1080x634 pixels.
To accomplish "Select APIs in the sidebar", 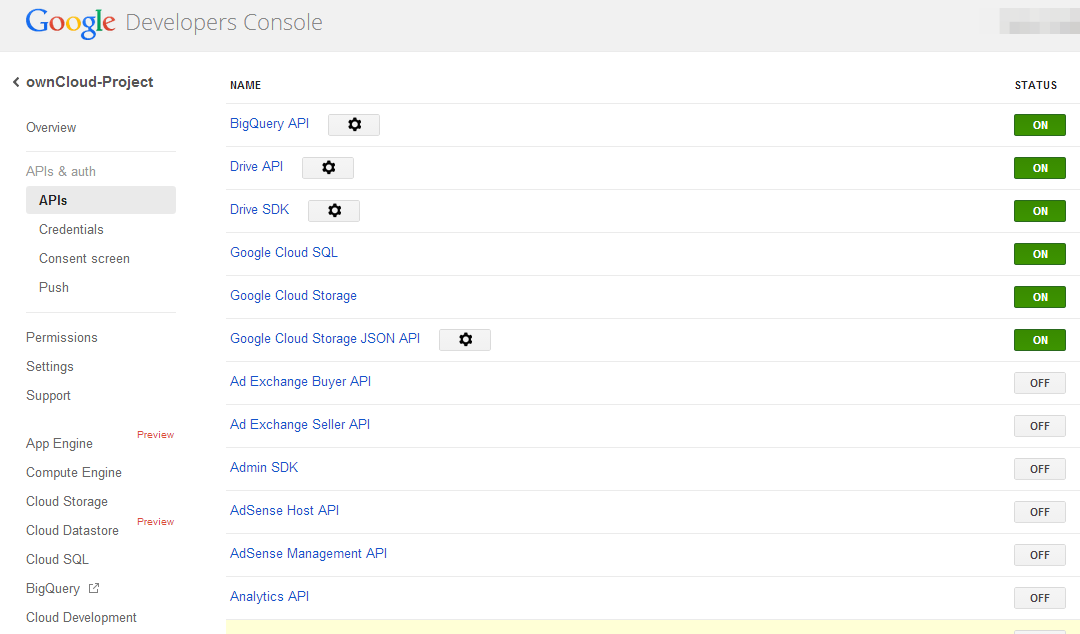I will tap(101, 200).
